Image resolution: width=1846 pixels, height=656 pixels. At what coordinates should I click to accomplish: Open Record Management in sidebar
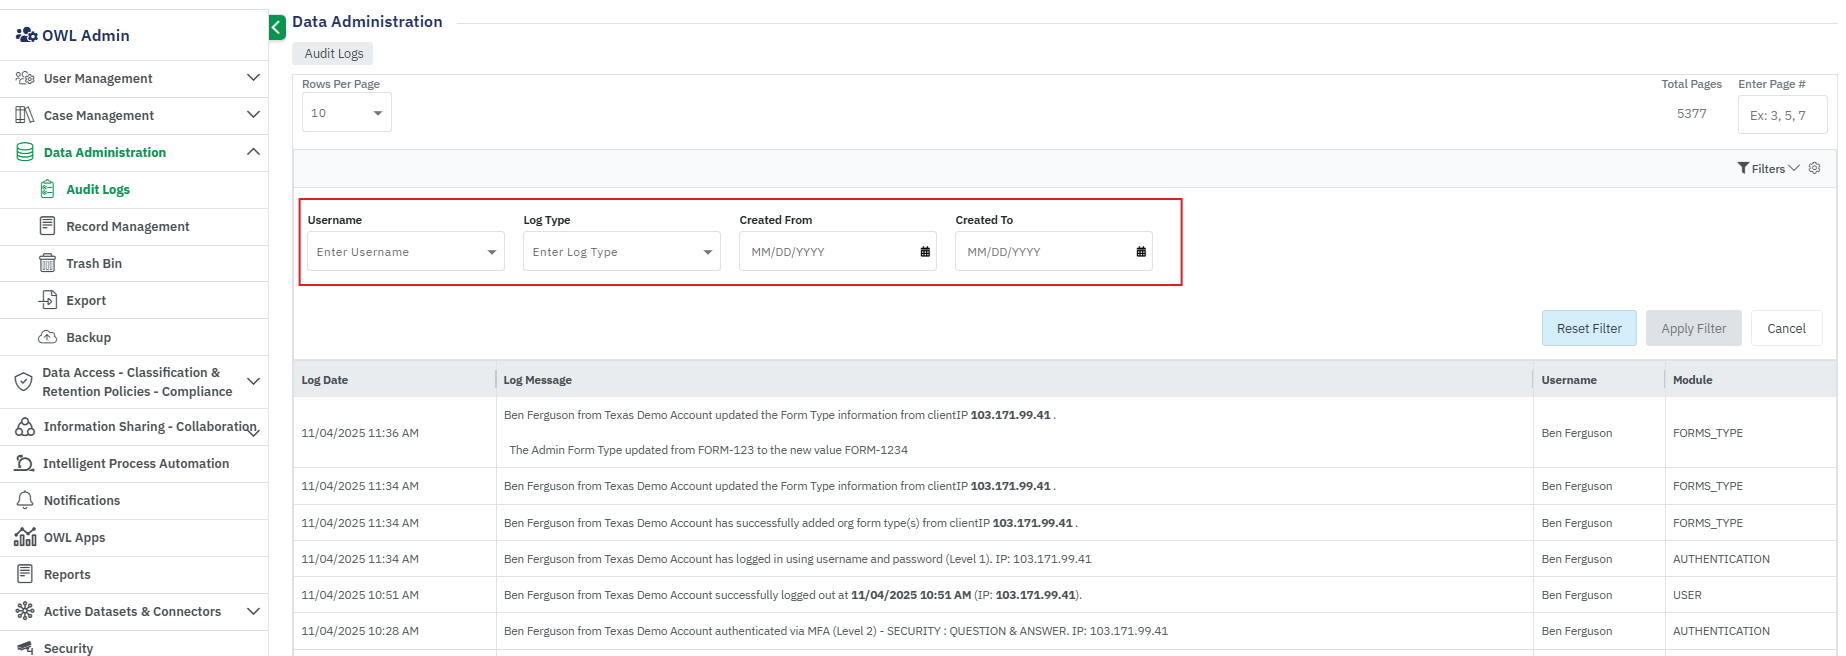(127, 226)
